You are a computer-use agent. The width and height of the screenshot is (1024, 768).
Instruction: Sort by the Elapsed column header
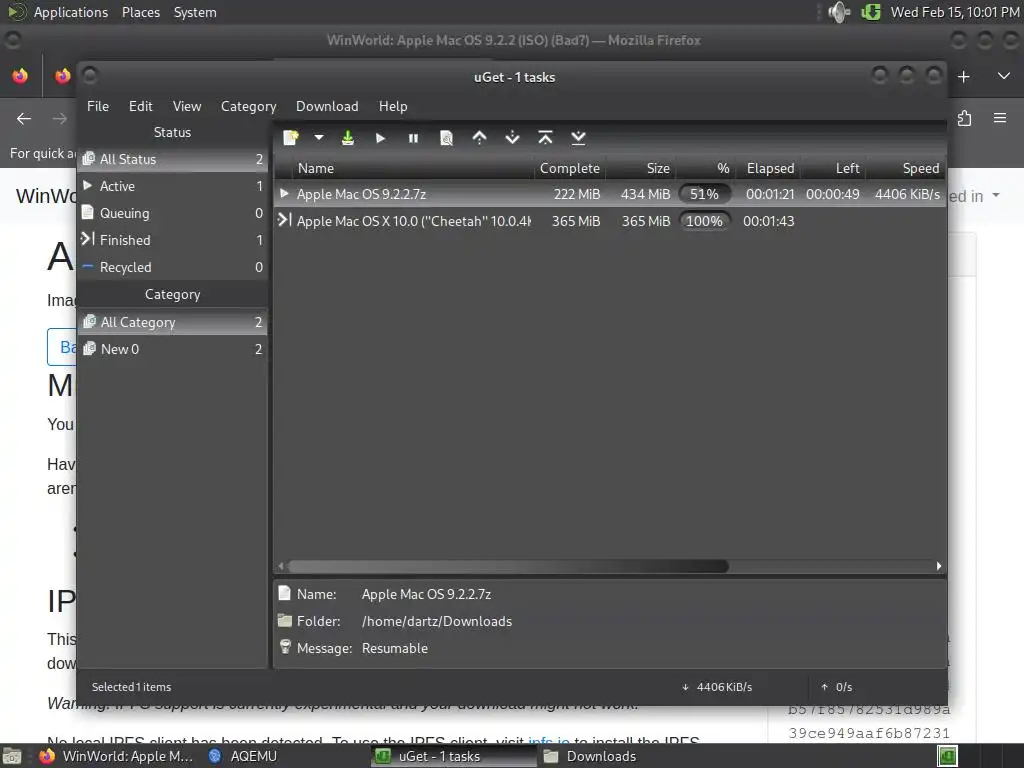coord(768,168)
